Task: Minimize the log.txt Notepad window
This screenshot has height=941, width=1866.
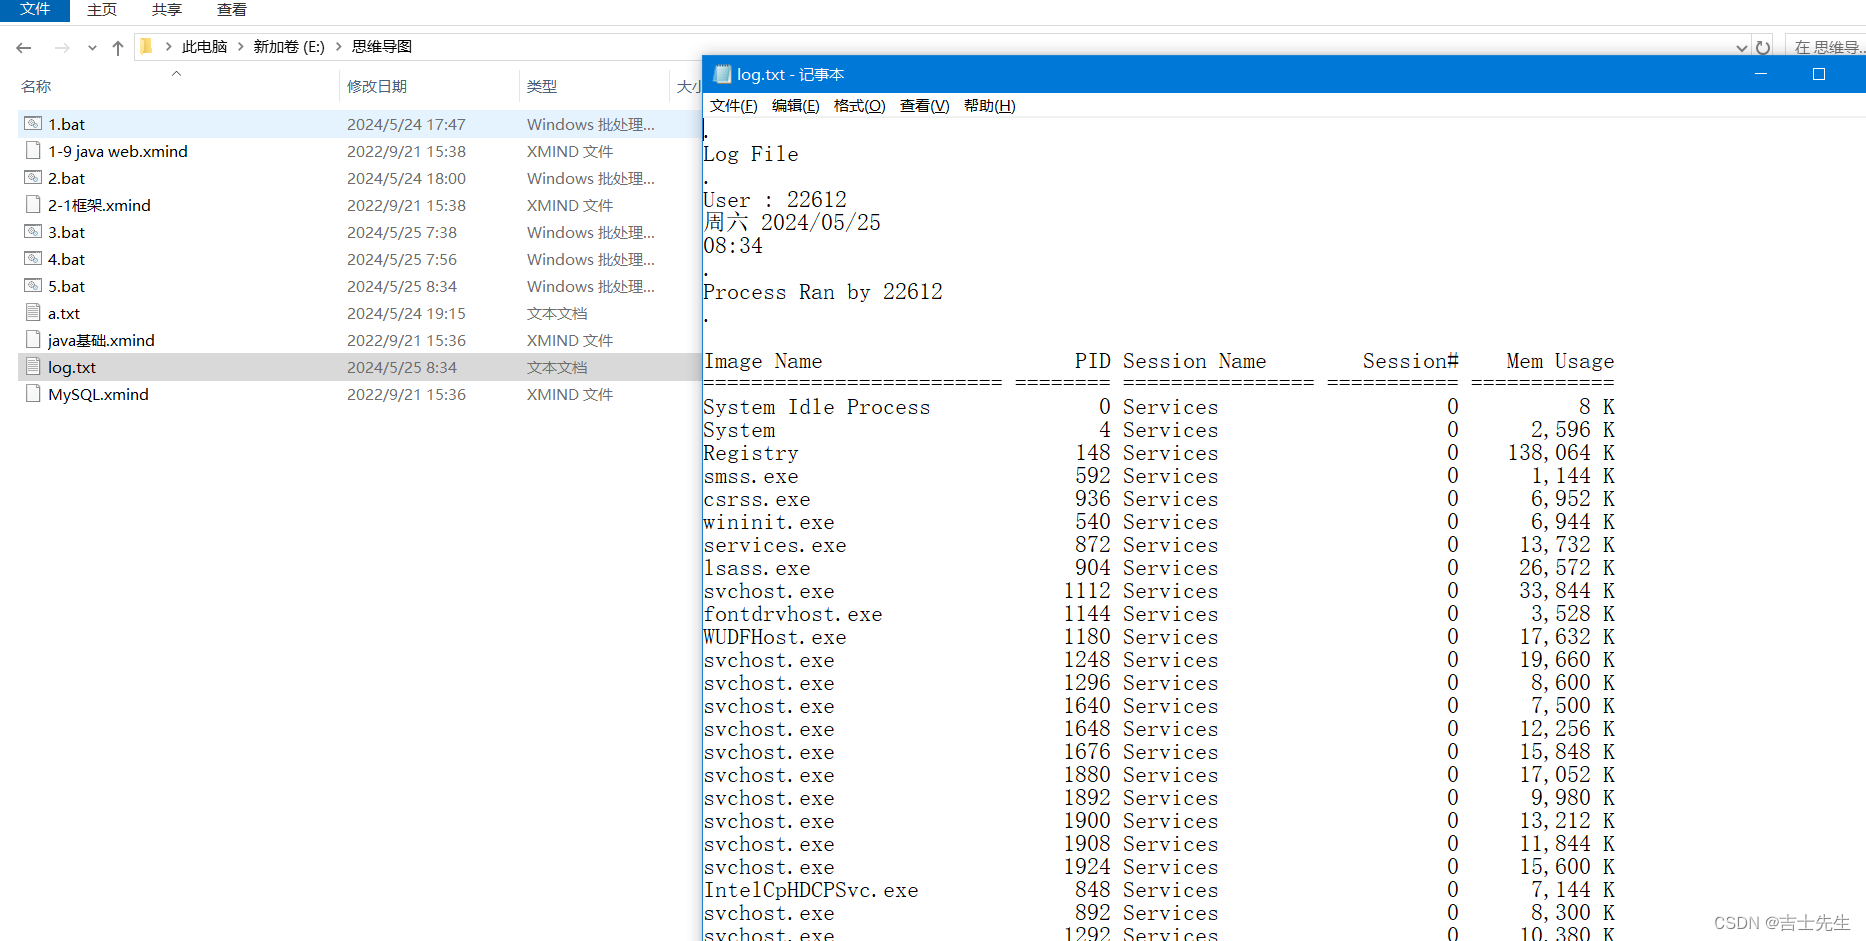Action: (1761, 74)
